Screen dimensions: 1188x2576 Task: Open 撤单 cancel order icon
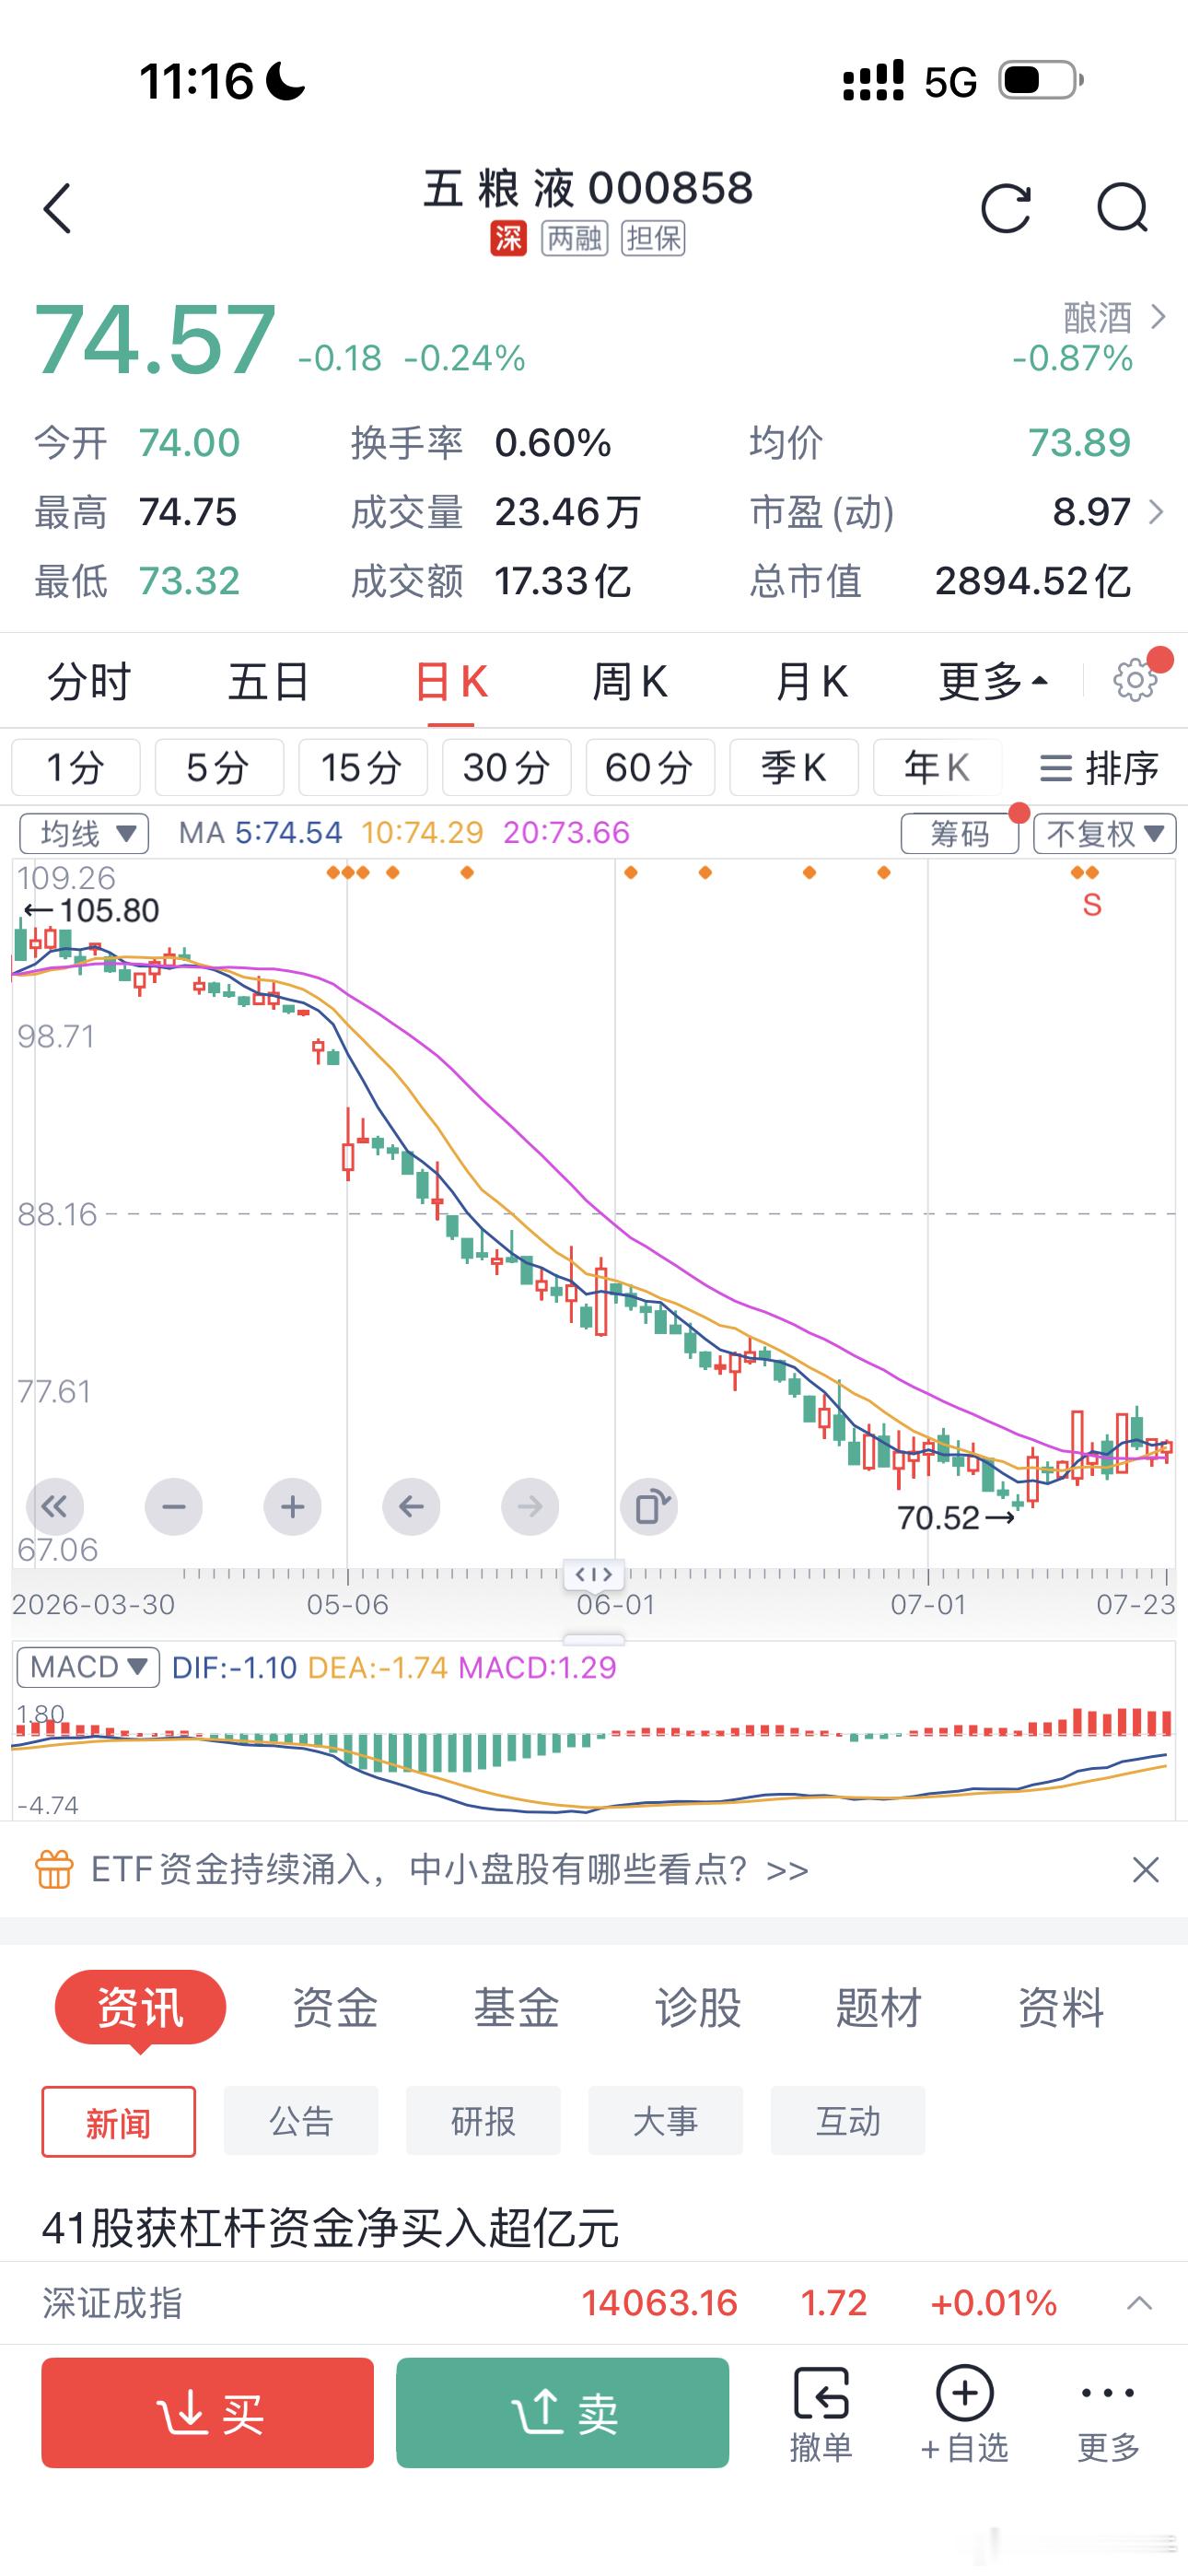821,2413
